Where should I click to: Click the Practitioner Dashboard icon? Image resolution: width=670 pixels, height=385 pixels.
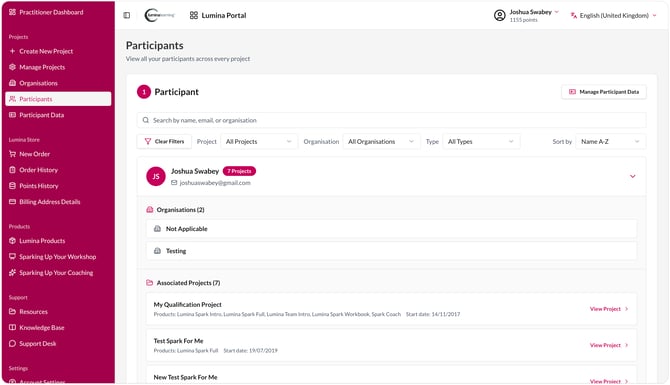point(12,12)
